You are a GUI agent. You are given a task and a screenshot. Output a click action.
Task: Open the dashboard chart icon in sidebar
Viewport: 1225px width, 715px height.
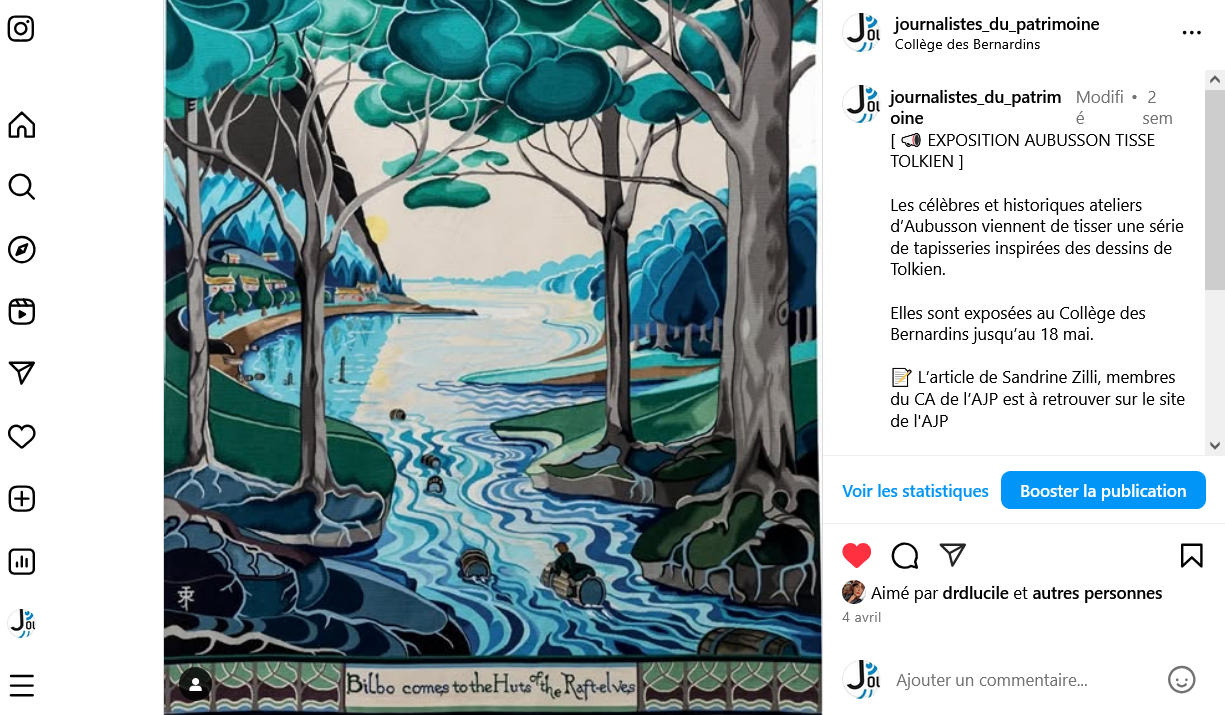21,561
